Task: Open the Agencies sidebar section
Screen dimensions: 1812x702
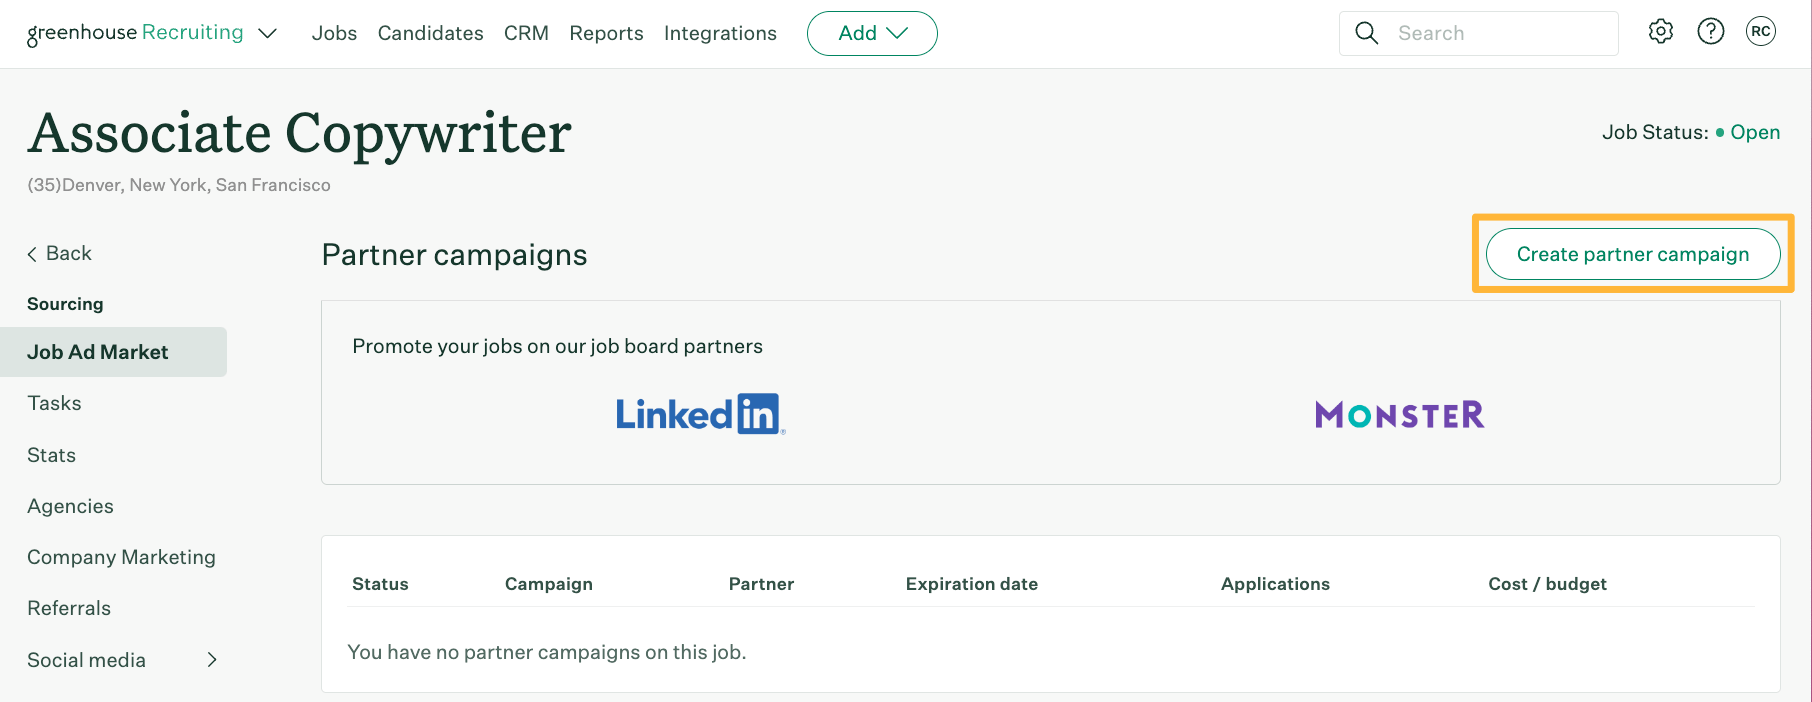Action: (70, 506)
